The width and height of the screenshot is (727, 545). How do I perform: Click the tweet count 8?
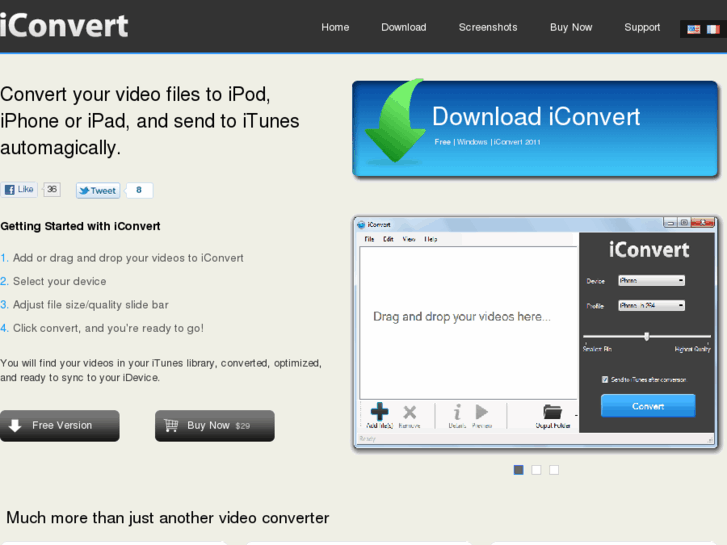[x=139, y=190]
